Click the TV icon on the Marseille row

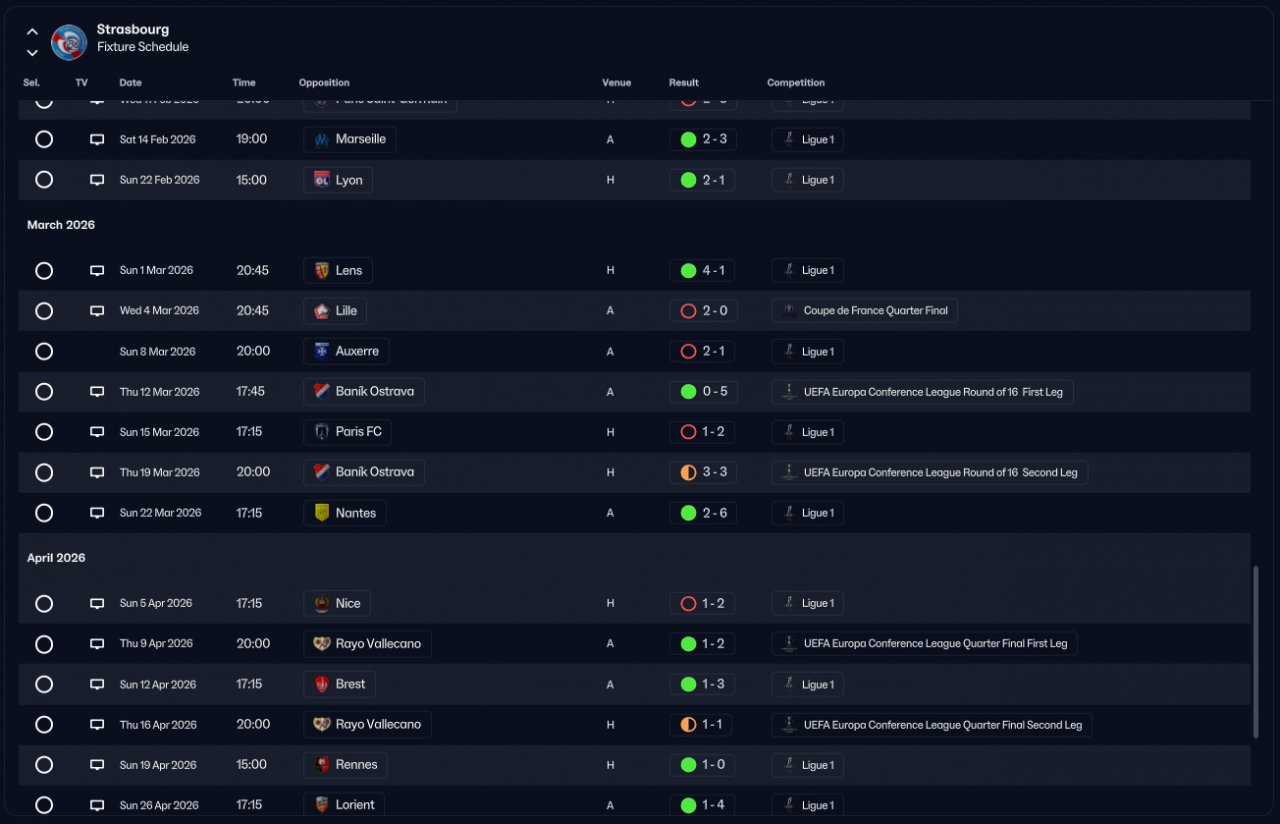click(x=97, y=140)
